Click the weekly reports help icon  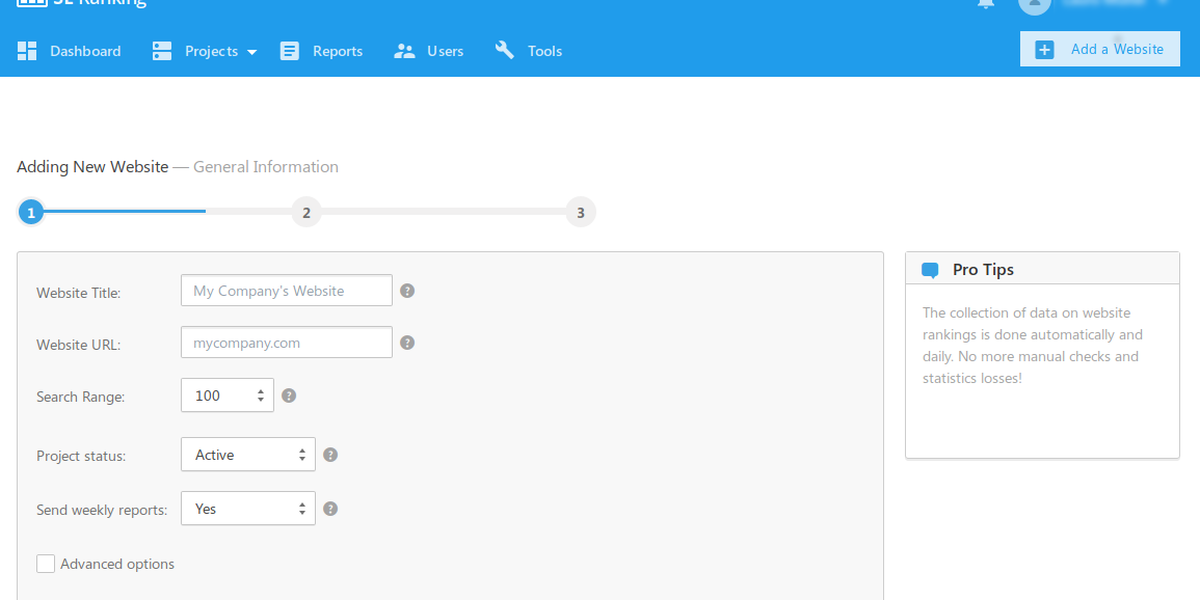[x=331, y=509]
